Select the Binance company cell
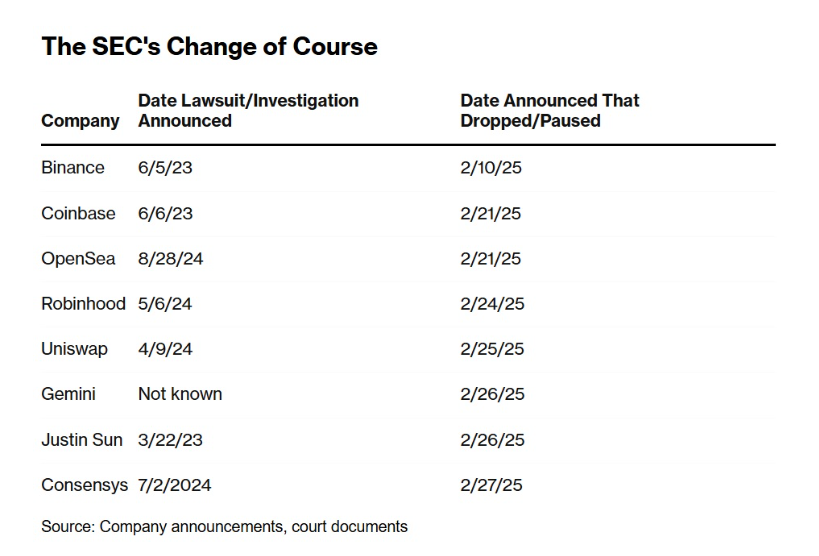This screenshot has width=819, height=556. click(73, 168)
